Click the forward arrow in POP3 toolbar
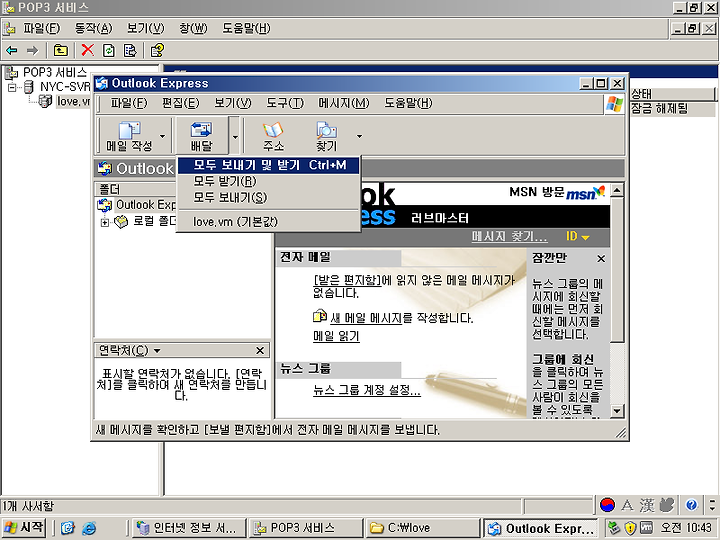Viewport: 720px width, 540px height. (32, 50)
